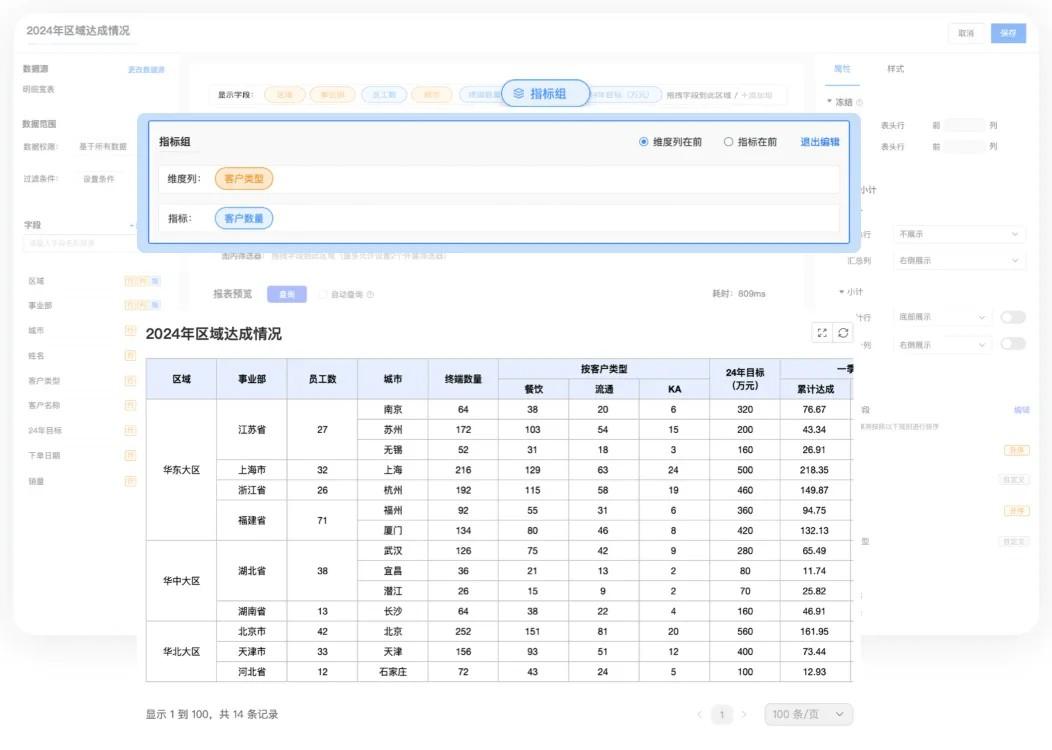Turn on the 底部展示 subtotal row toggle
This screenshot has width=1052, height=750.
[1013, 317]
